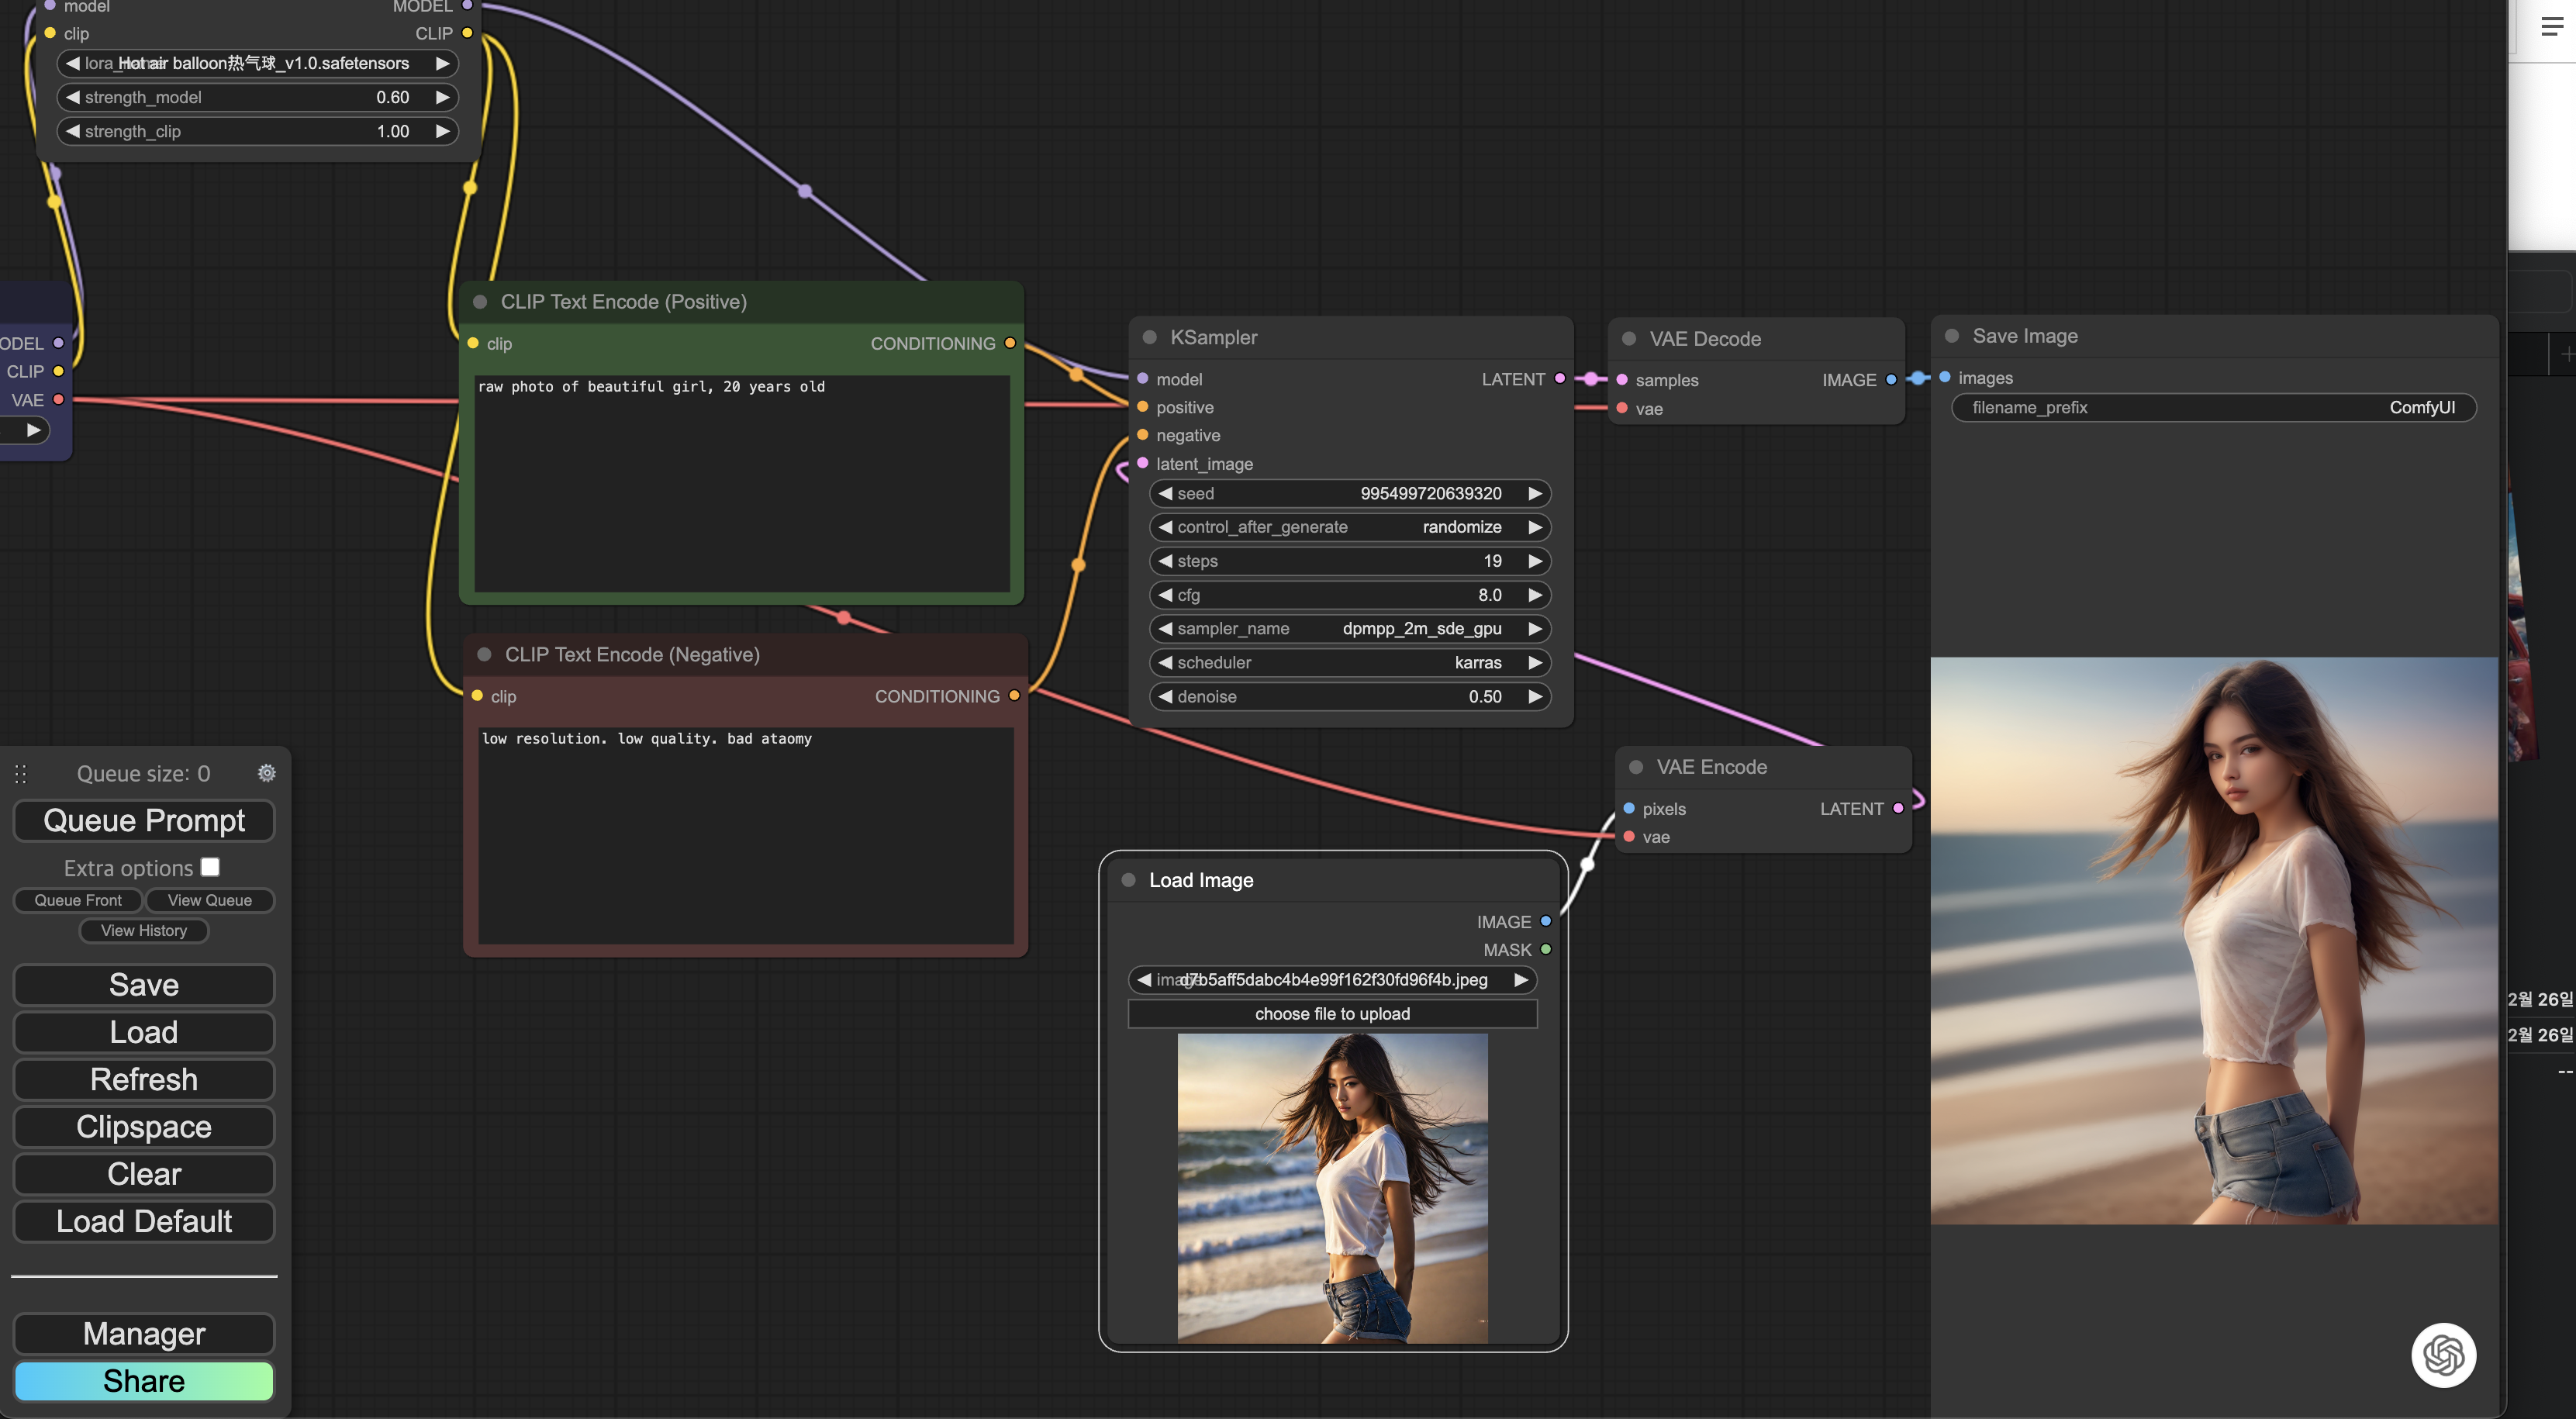This screenshot has height=1419, width=2576.
Task: Click the KSampler node collapse dot
Action: click(1150, 338)
